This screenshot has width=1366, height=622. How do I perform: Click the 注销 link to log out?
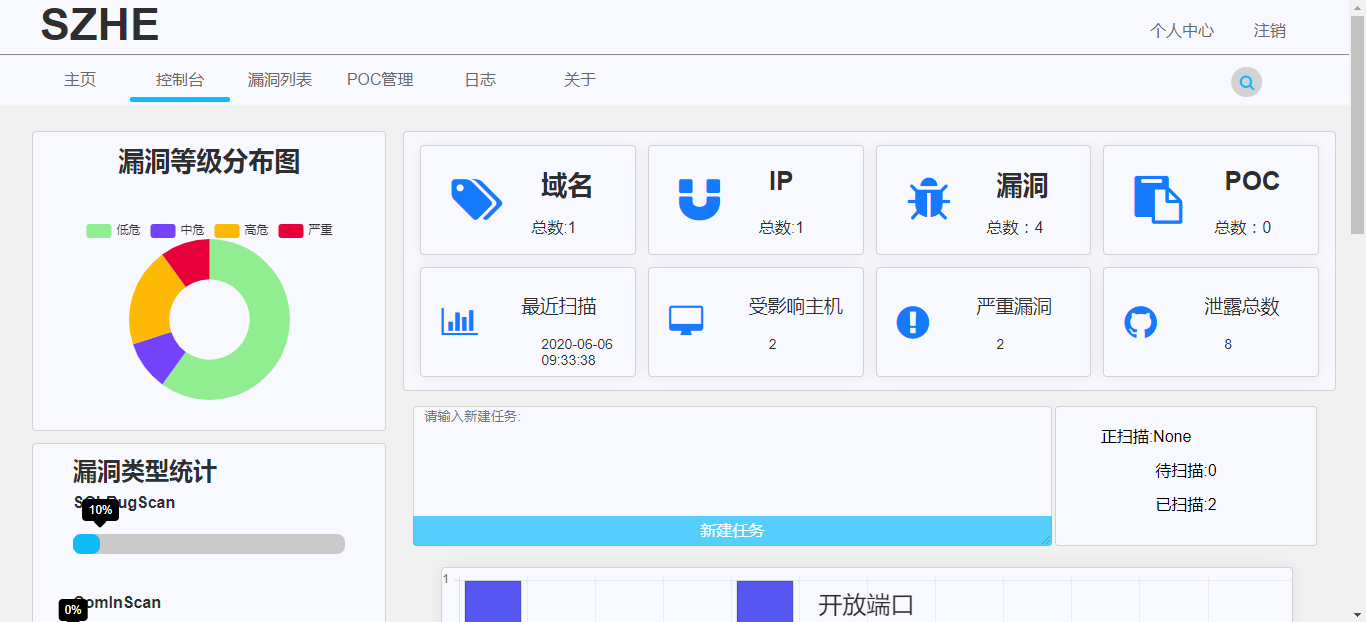pos(1269,31)
